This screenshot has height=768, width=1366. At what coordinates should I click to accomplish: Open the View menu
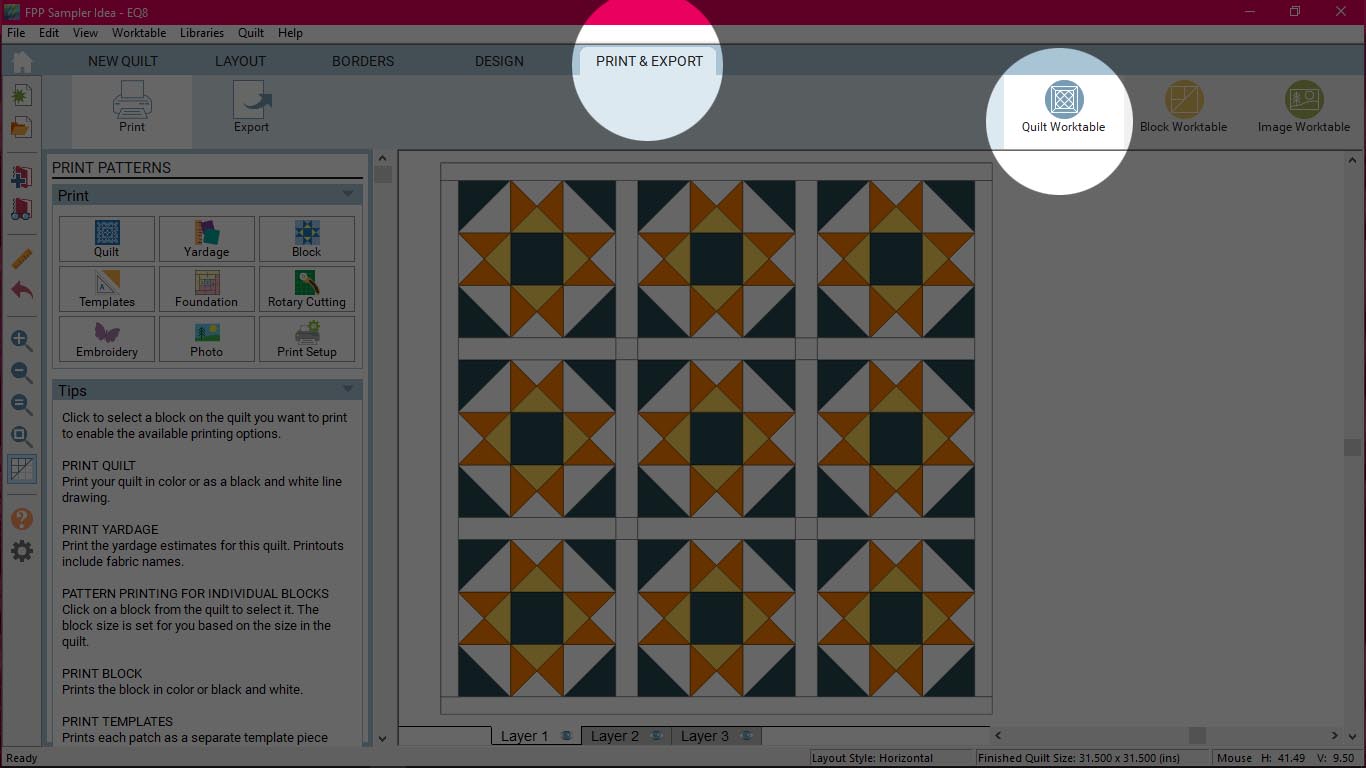coord(85,33)
